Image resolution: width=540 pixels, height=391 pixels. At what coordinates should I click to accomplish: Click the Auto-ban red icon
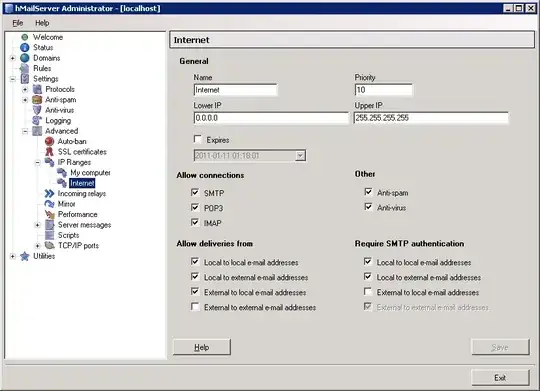click(x=49, y=141)
